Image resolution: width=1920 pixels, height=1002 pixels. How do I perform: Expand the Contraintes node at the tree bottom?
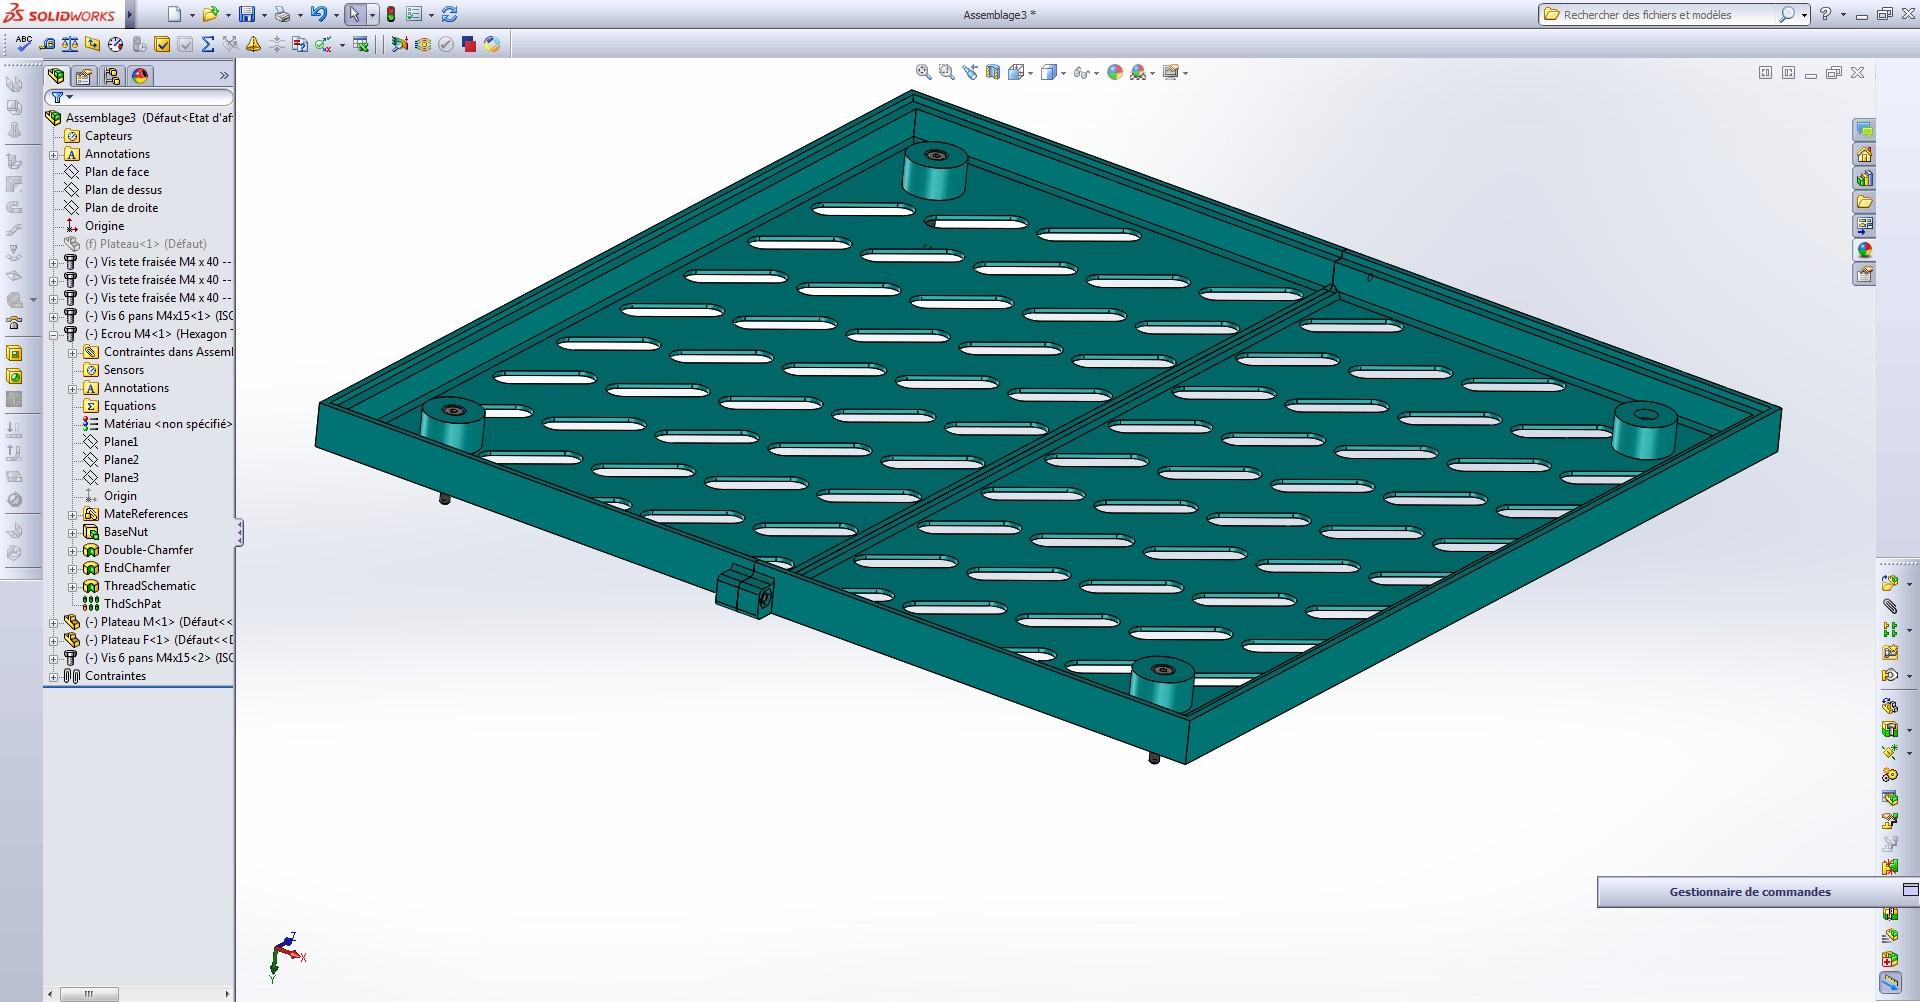[x=54, y=677]
